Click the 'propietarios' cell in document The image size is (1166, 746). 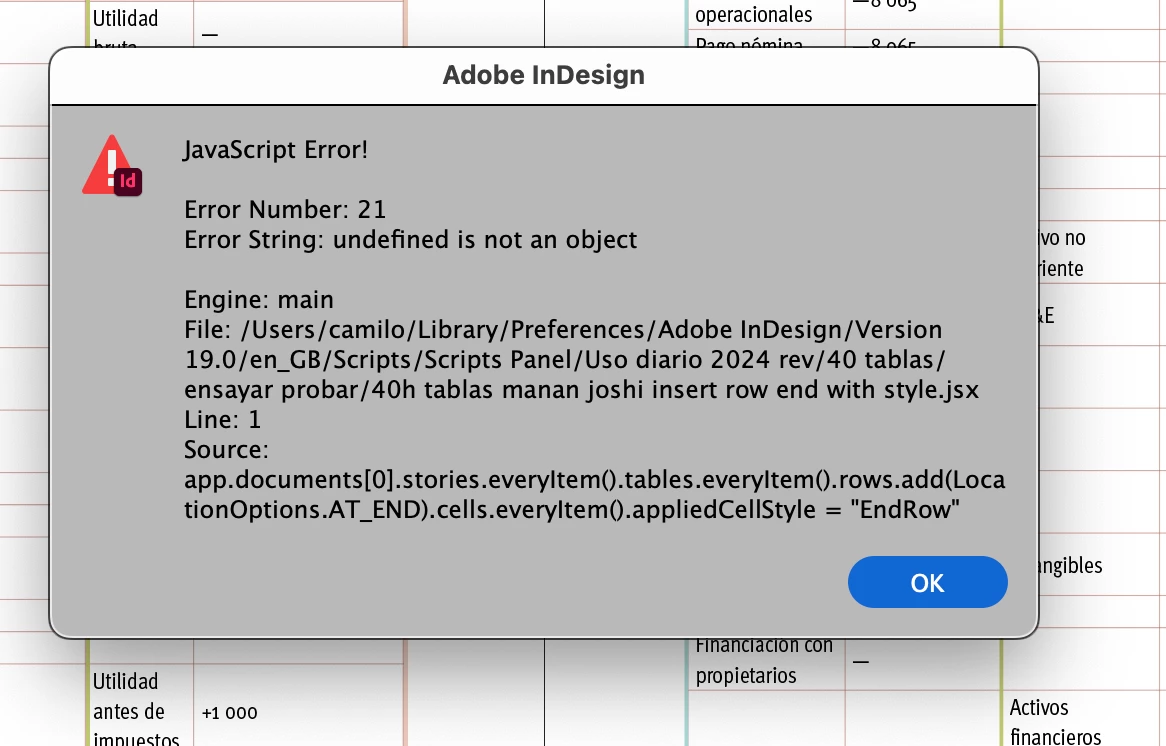pos(746,676)
